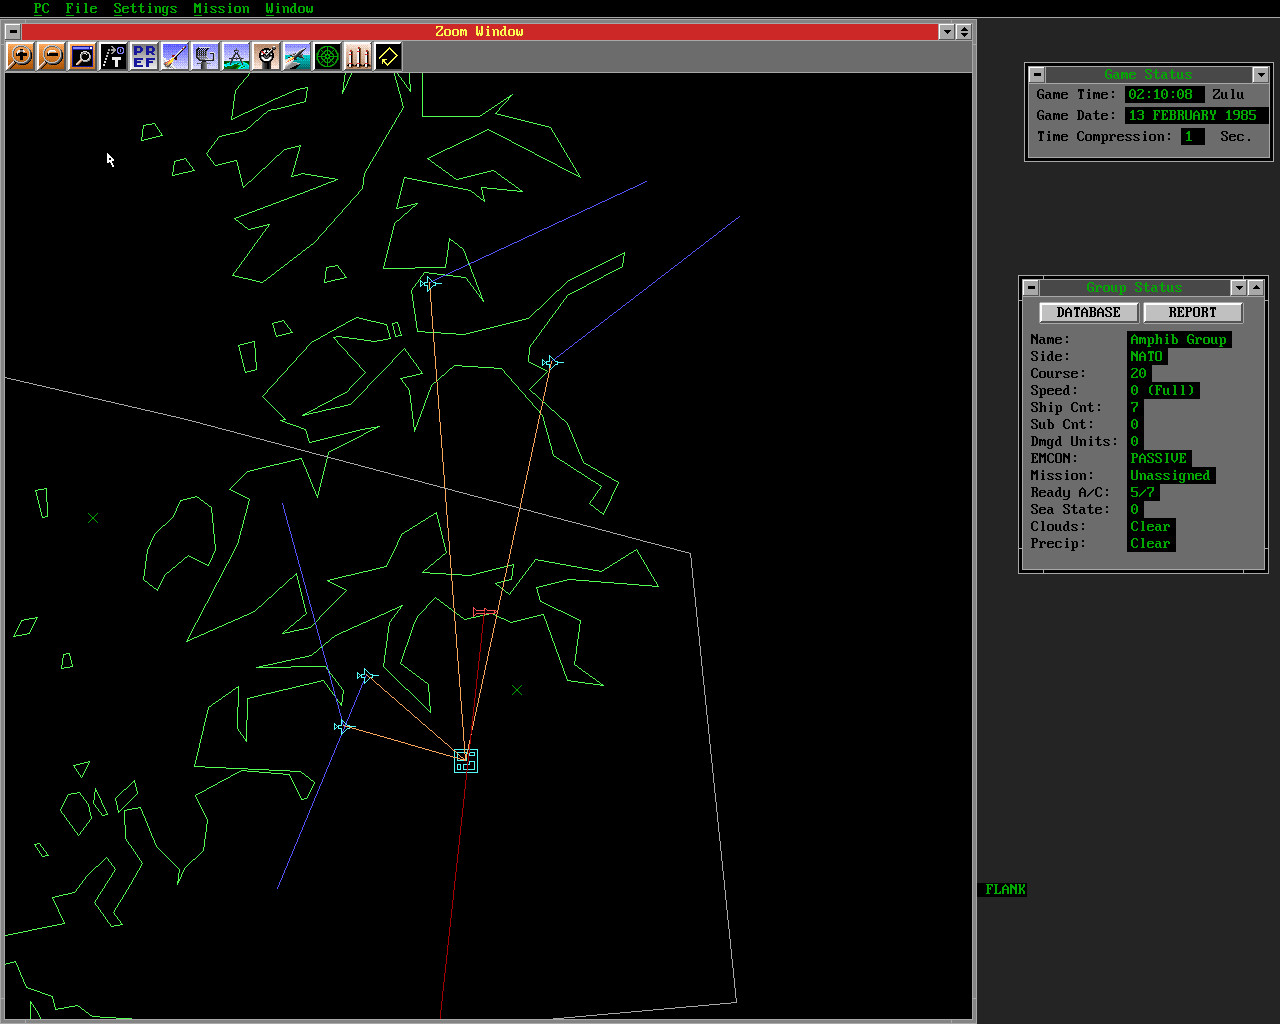Open preferences with the PREF icon
This screenshot has height=1024, width=1280.
coord(144,57)
